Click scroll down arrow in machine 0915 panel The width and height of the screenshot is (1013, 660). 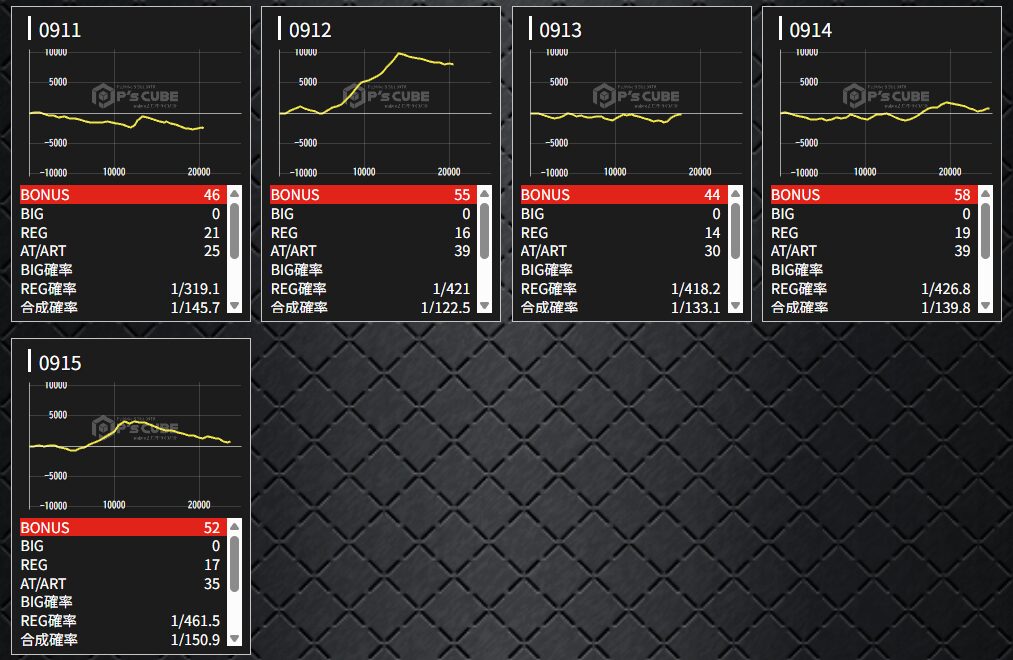coord(235,639)
